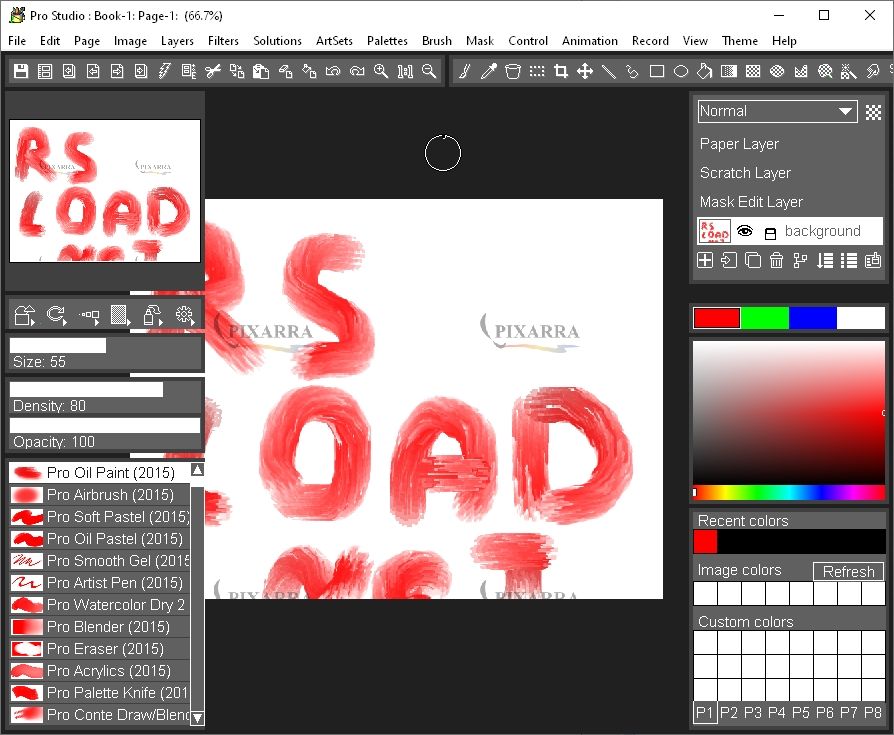
Task: Click the brush Size slider bar
Action: pos(105,346)
